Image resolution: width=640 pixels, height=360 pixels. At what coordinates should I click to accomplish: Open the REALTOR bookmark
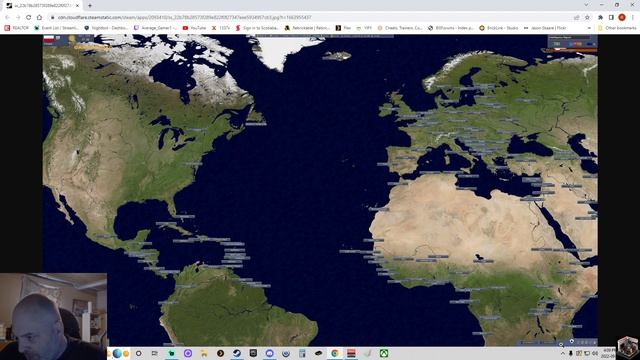click(x=17, y=28)
